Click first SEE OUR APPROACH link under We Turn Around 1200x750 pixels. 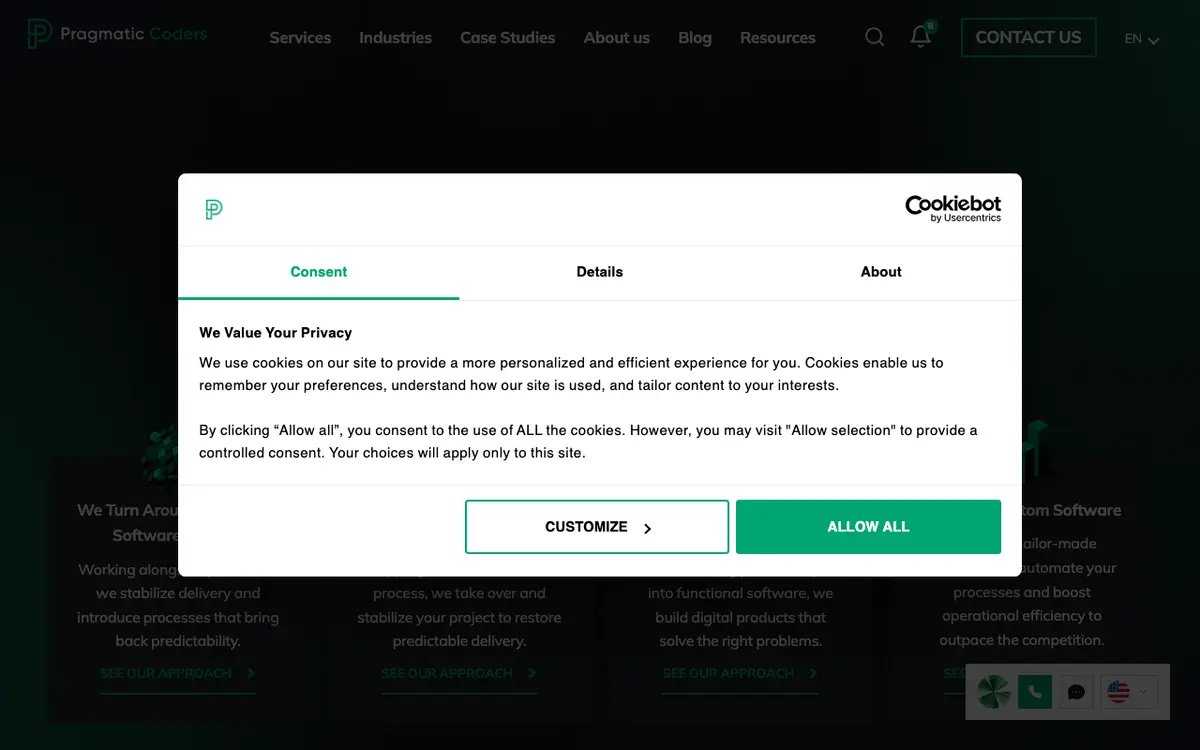177,674
